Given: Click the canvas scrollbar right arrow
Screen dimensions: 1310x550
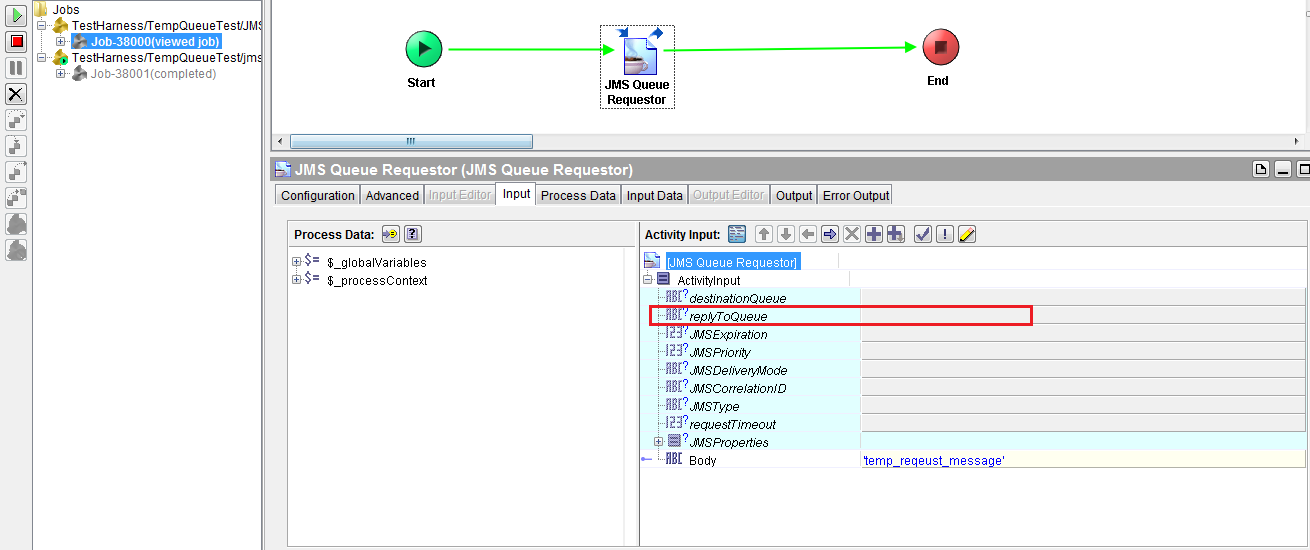Looking at the screenshot, I should tap(1298, 141).
